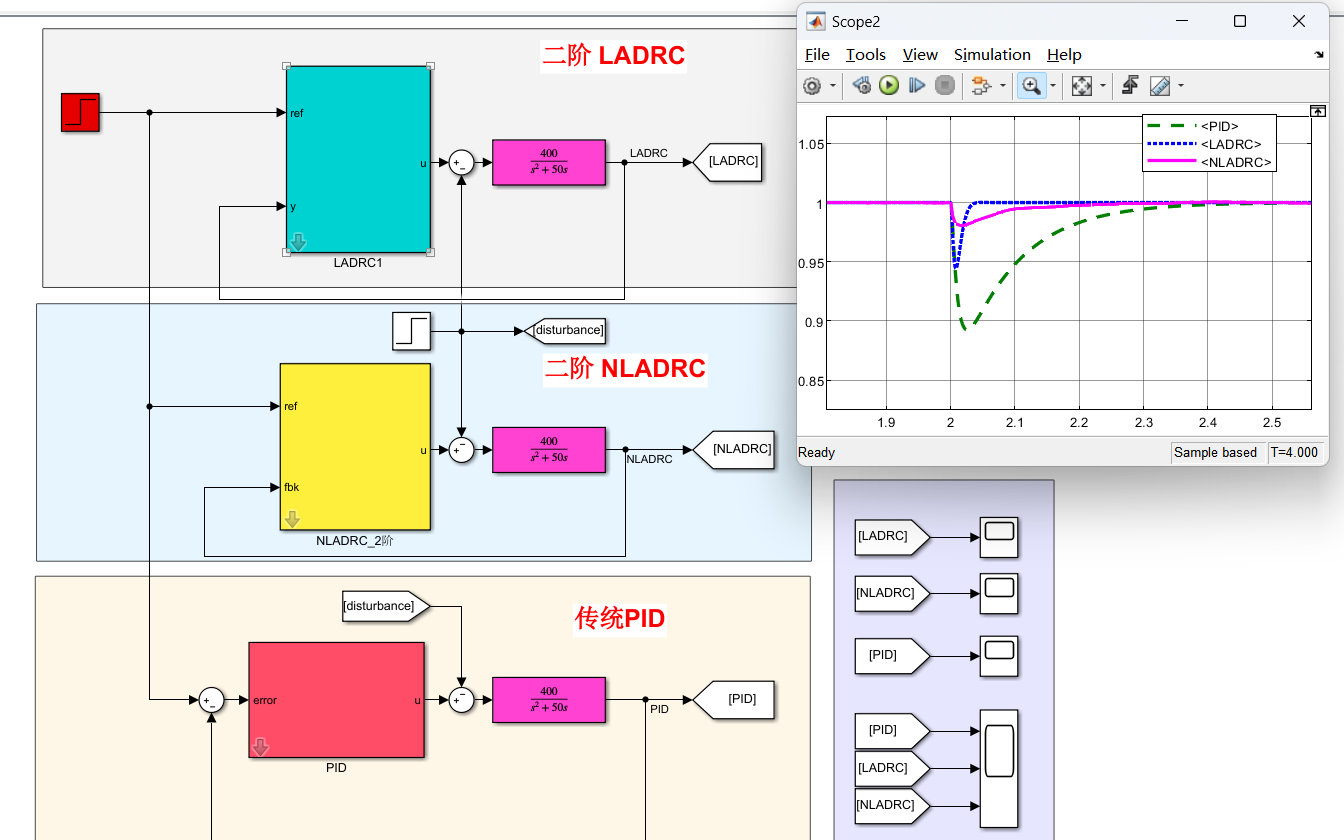Select the [disturbance] Goto block

[x=565, y=330]
